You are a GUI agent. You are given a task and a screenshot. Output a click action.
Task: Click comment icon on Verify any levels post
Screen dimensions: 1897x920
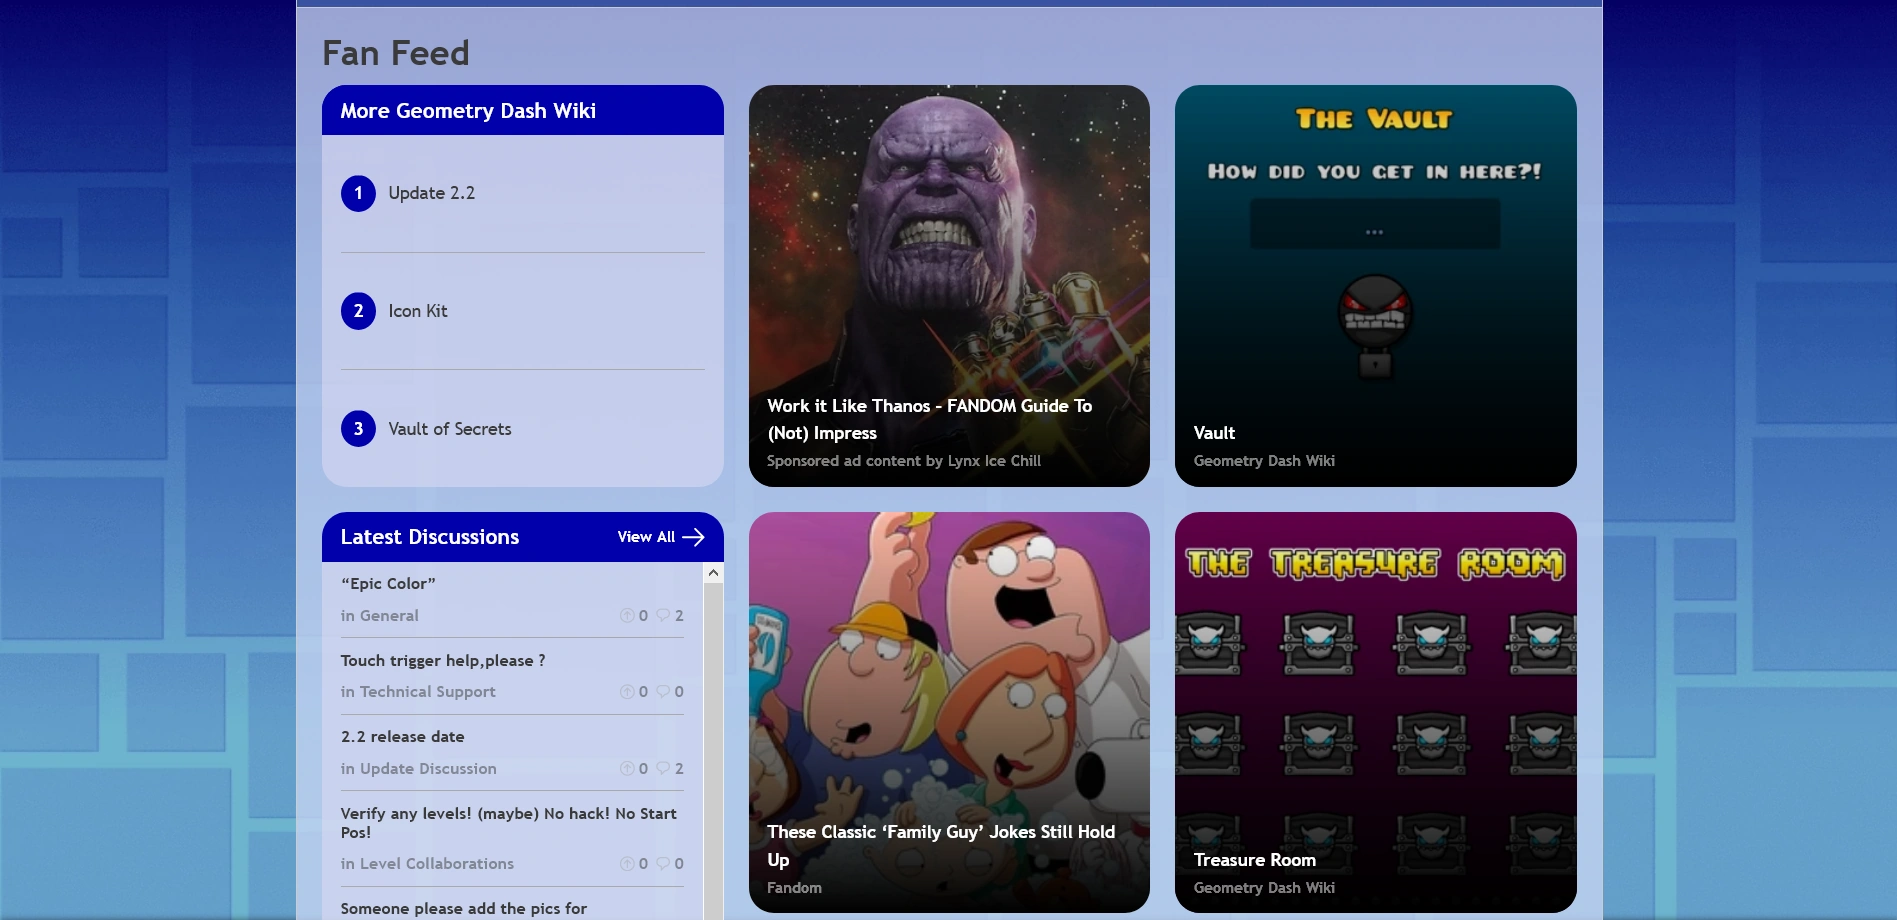pyautogui.click(x=663, y=864)
